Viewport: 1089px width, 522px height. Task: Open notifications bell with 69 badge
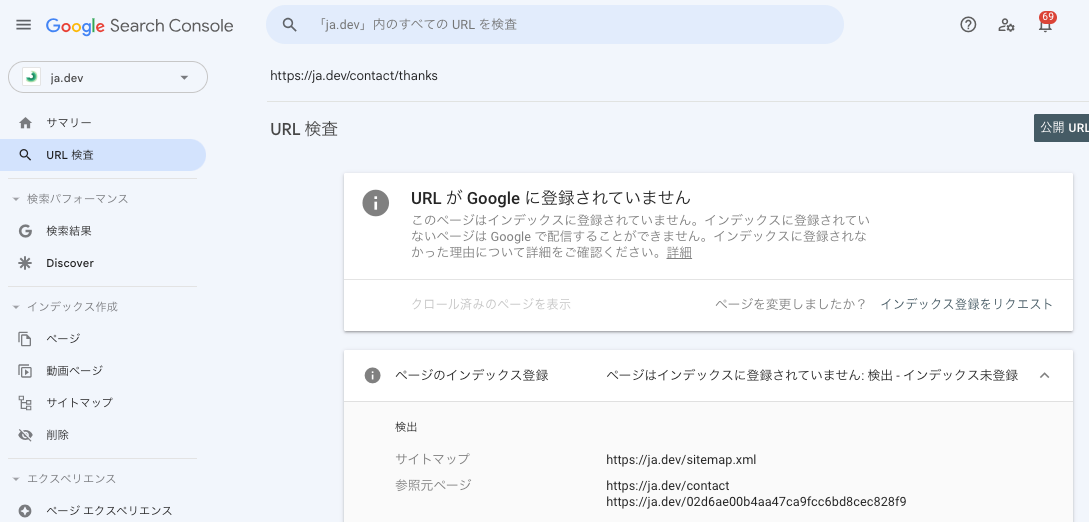(x=1045, y=25)
